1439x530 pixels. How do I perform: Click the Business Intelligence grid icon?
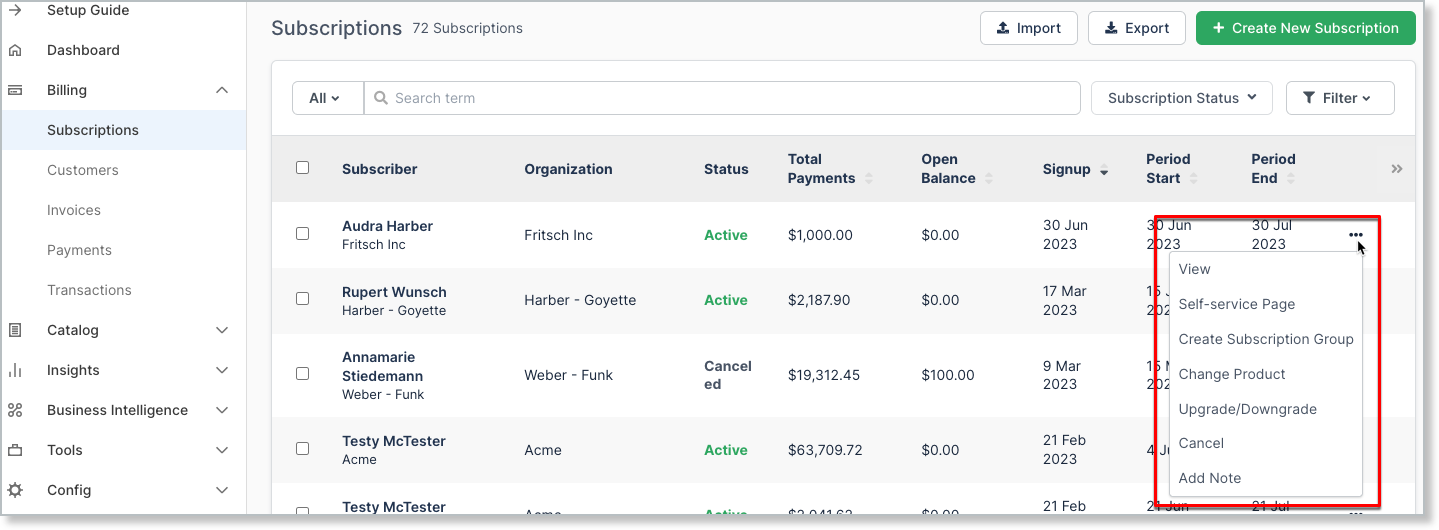[x=15, y=410]
